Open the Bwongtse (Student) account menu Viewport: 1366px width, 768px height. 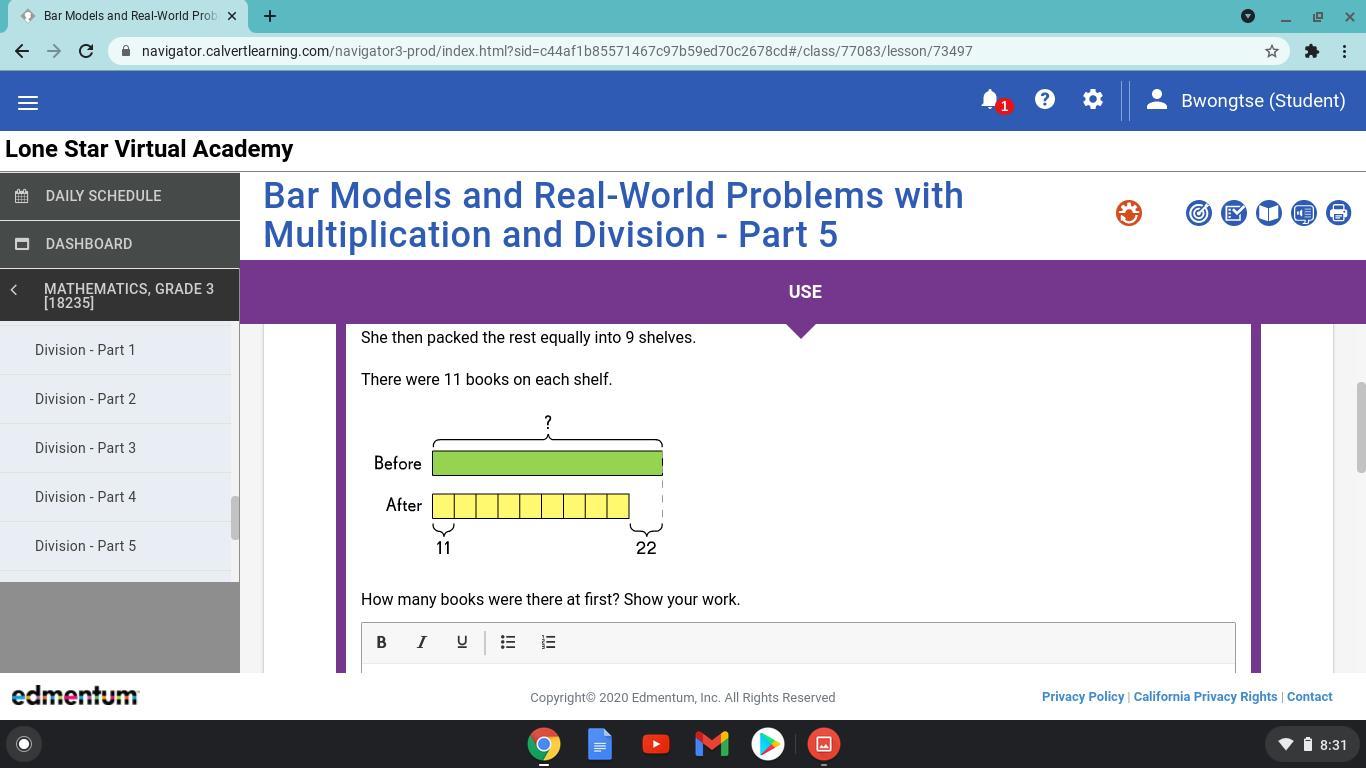pos(1246,101)
